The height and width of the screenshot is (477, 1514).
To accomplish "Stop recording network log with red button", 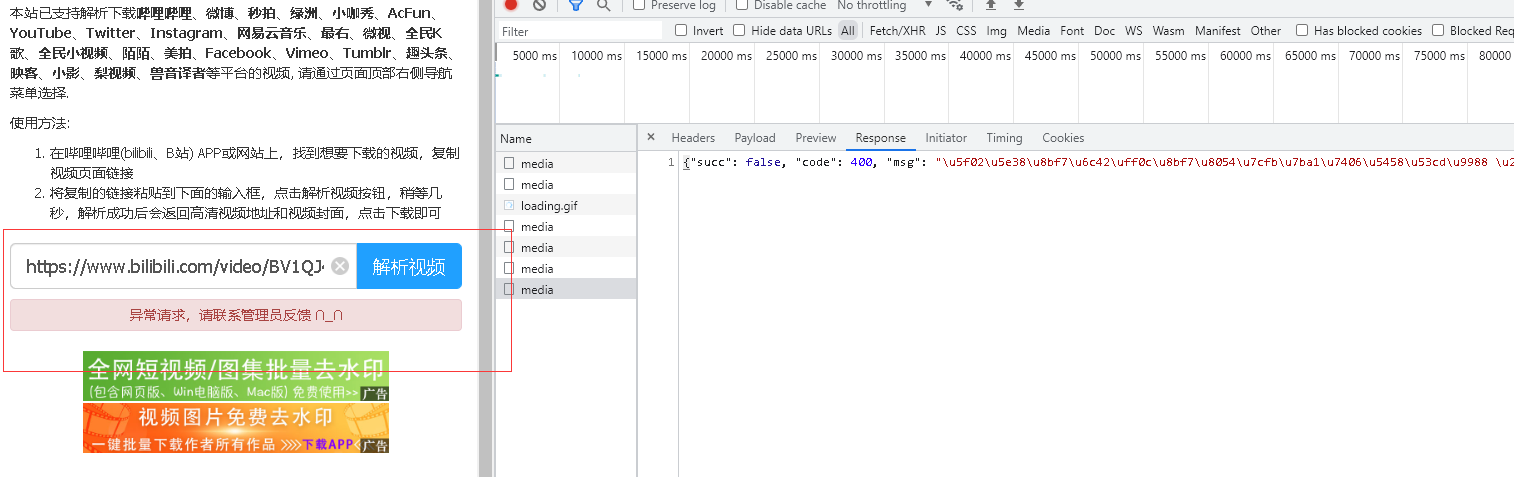I will coord(511,5).
